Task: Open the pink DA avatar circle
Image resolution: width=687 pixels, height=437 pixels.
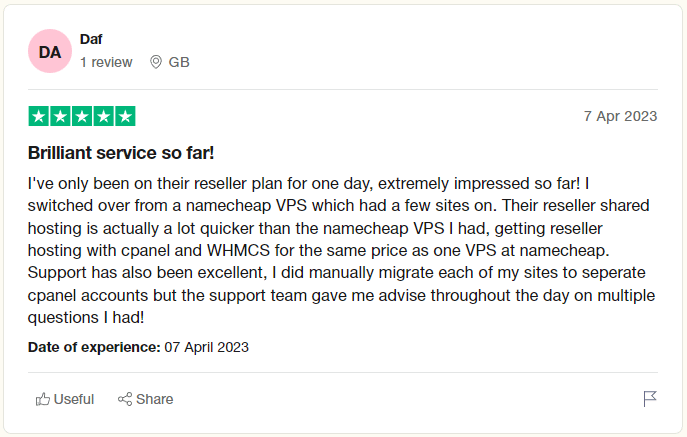Action: click(50, 51)
